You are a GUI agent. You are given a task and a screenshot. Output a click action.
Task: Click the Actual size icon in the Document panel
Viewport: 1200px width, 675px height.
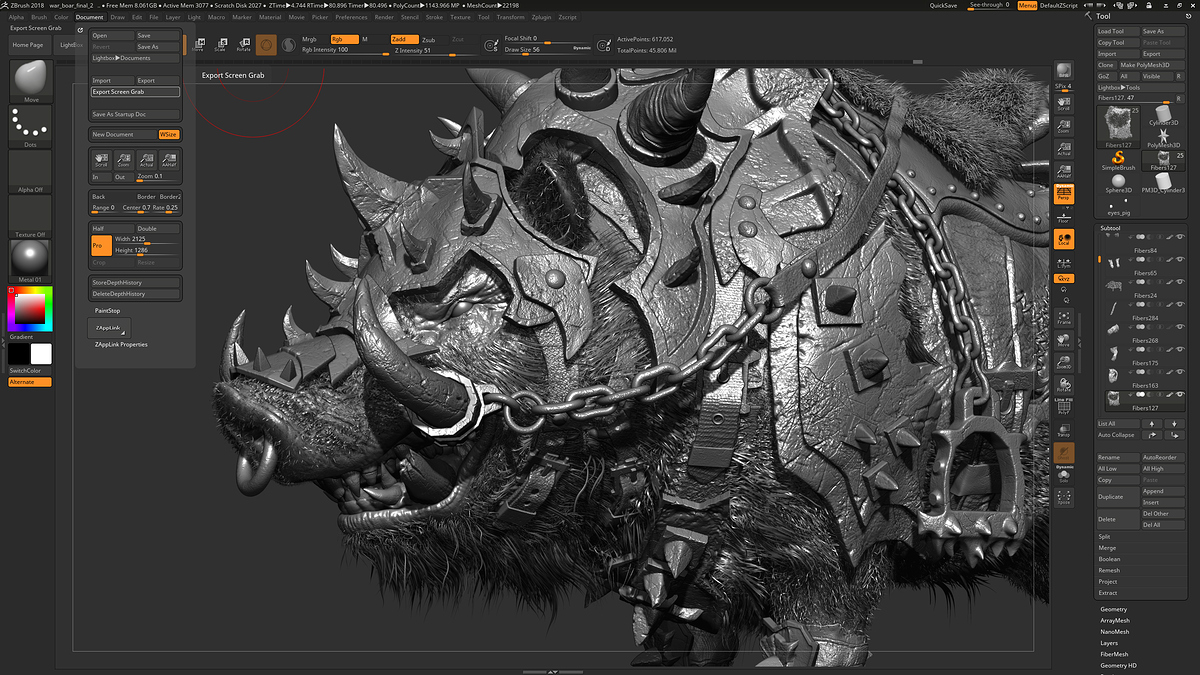point(147,159)
